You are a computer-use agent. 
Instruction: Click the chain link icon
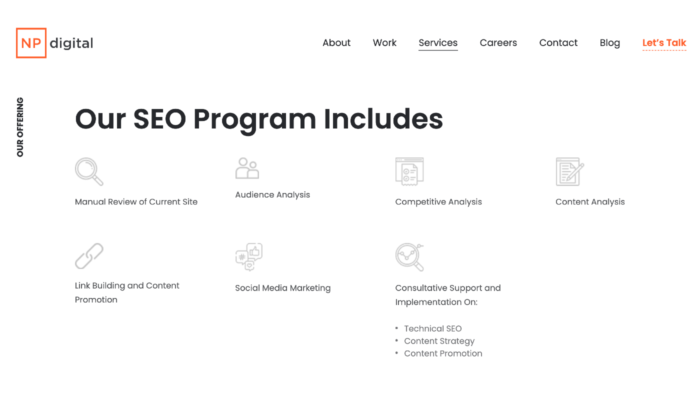89,256
